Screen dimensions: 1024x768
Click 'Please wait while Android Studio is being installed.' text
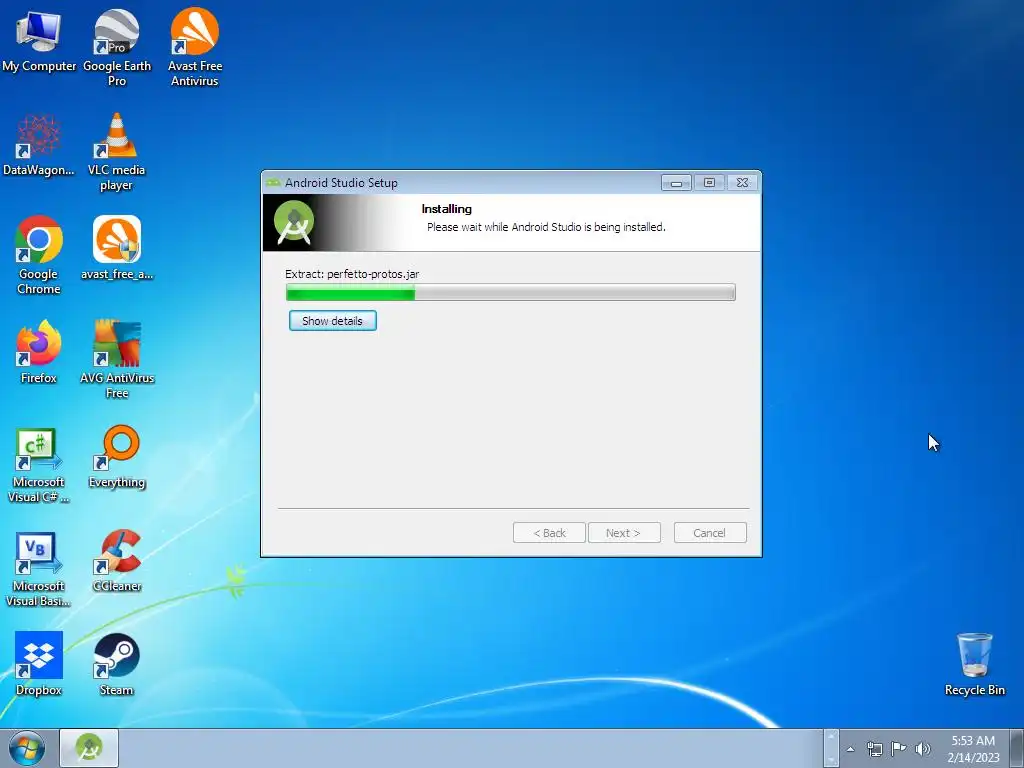coord(546,227)
